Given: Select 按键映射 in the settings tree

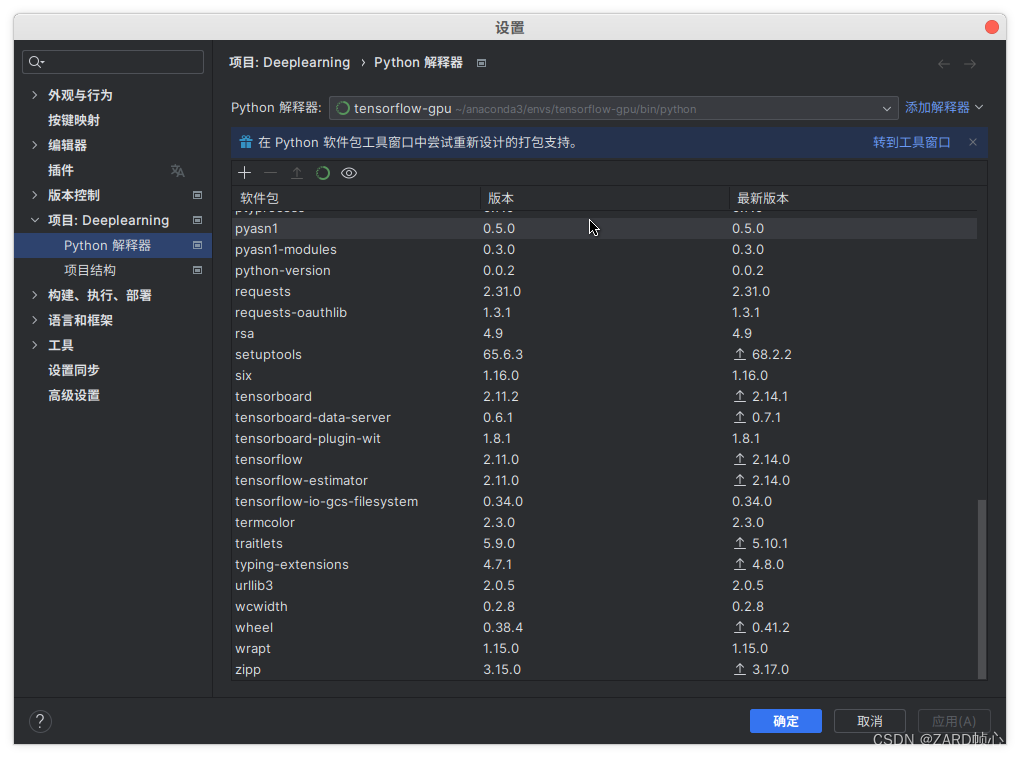Looking at the screenshot, I should 74,120.
